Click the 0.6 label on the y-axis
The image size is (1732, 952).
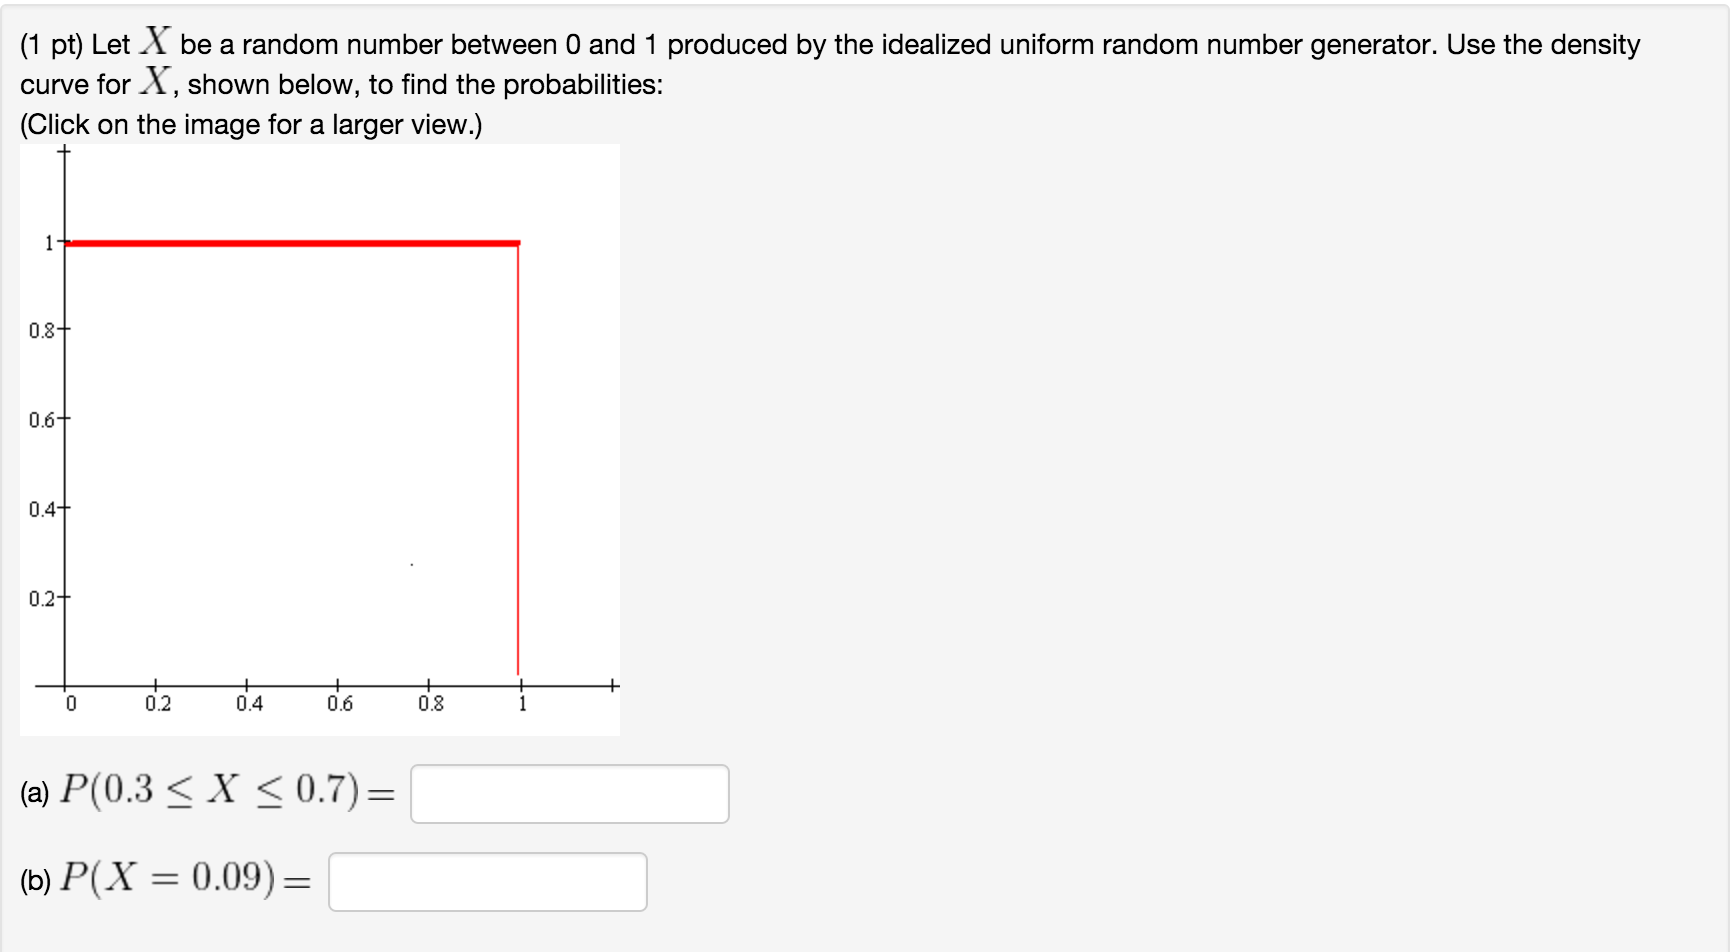pyautogui.click(x=40, y=420)
